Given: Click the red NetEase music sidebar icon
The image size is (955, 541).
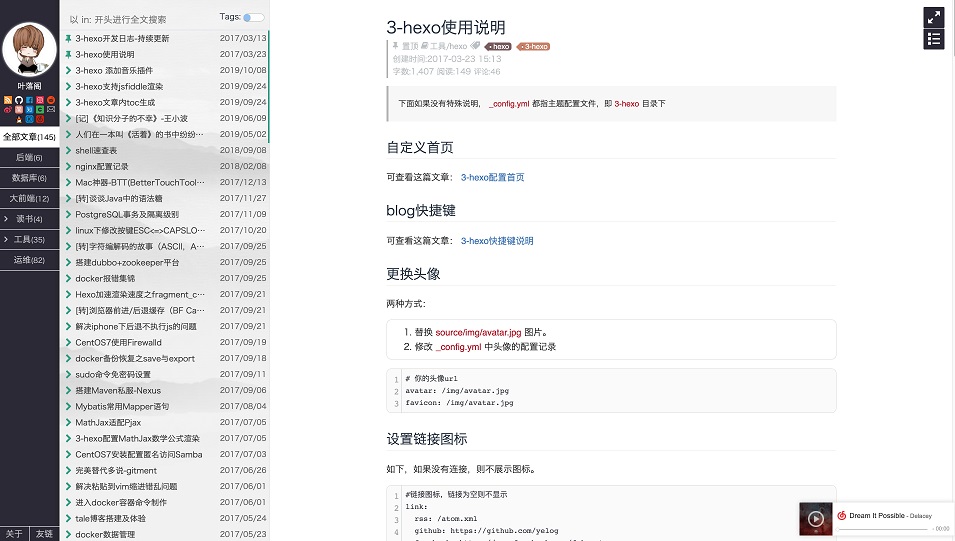Looking at the screenshot, I should click(40, 119).
